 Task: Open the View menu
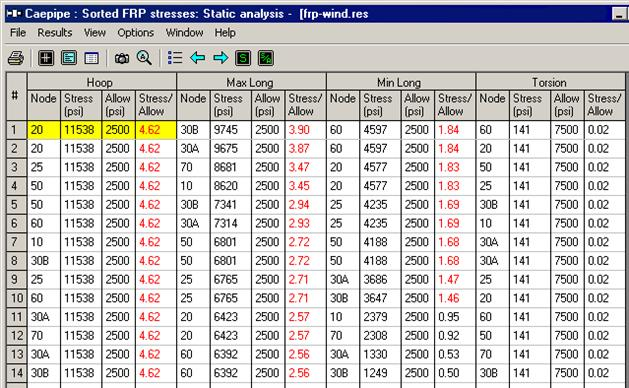95,33
